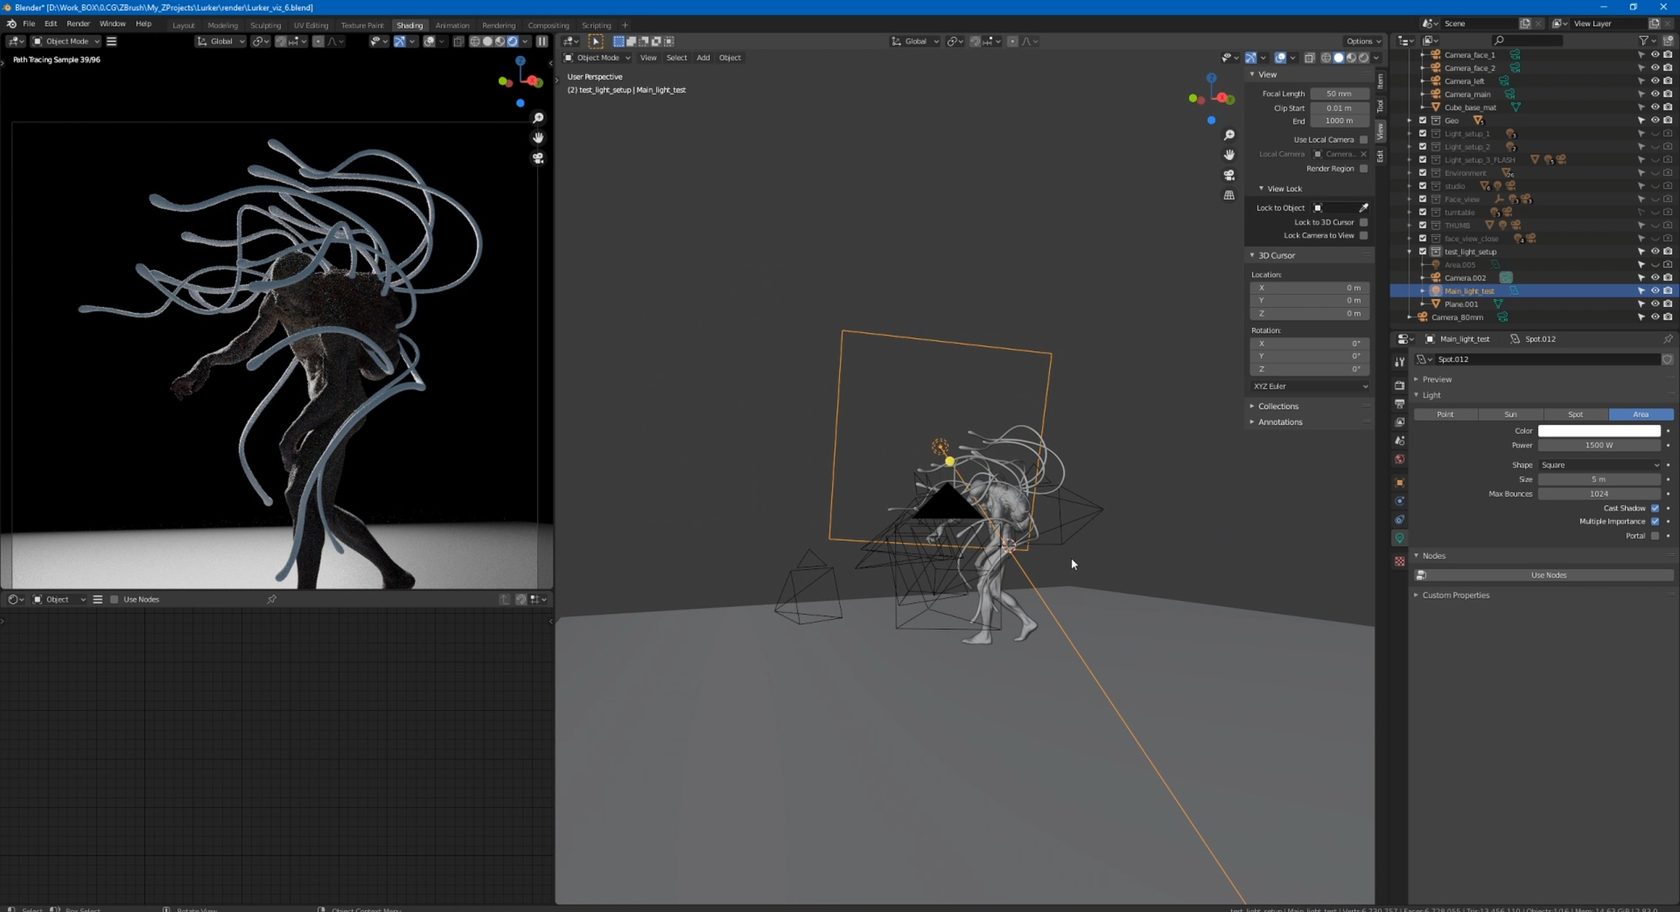Viewport: 1680px width, 912px height.
Task: Open light Shape dropdown showing Square
Action: click(x=1599, y=465)
